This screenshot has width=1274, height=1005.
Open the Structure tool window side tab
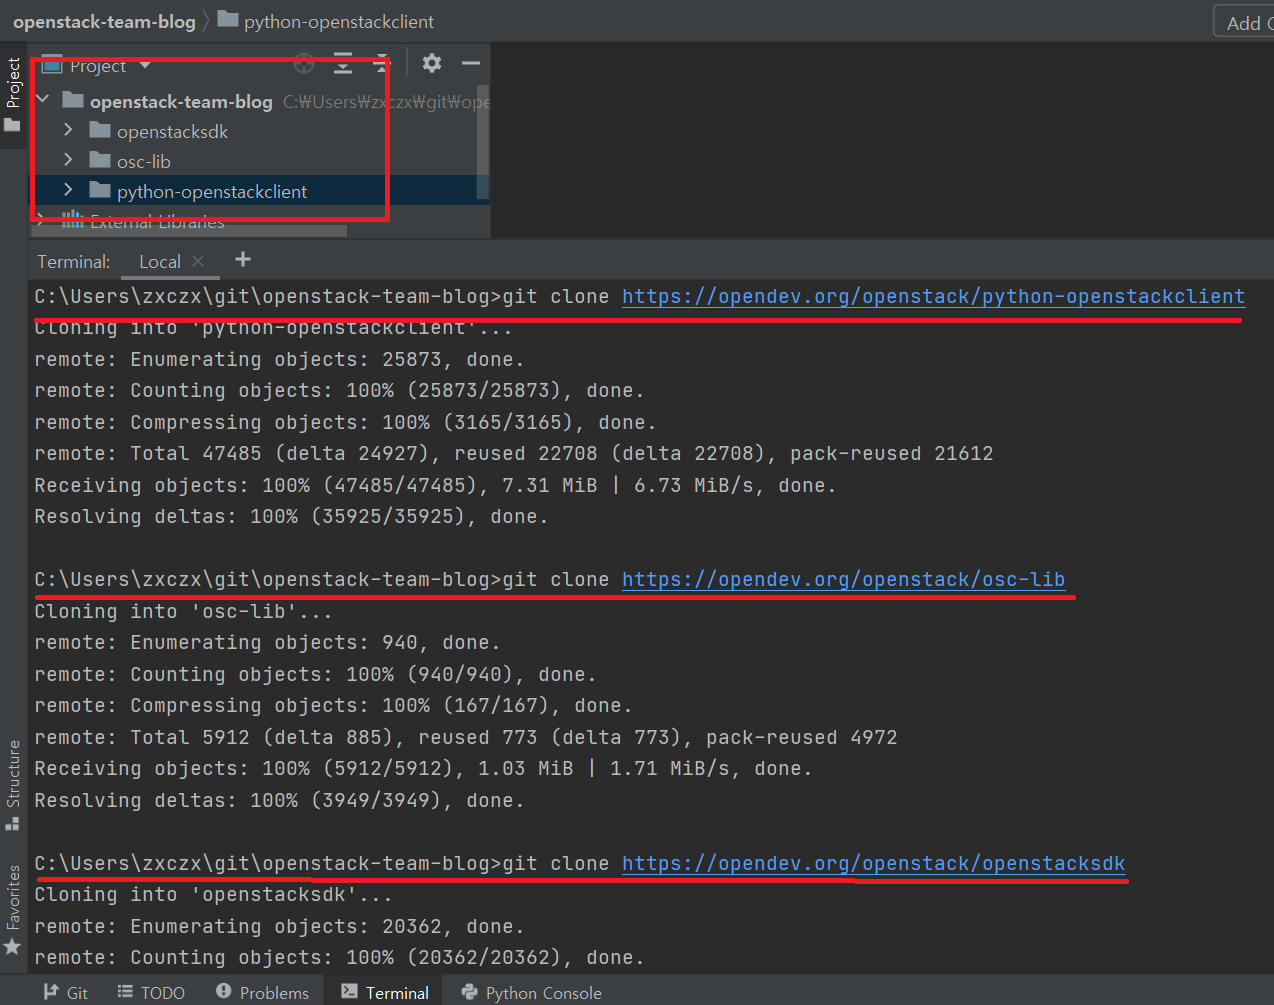click(x=13, y=785)
